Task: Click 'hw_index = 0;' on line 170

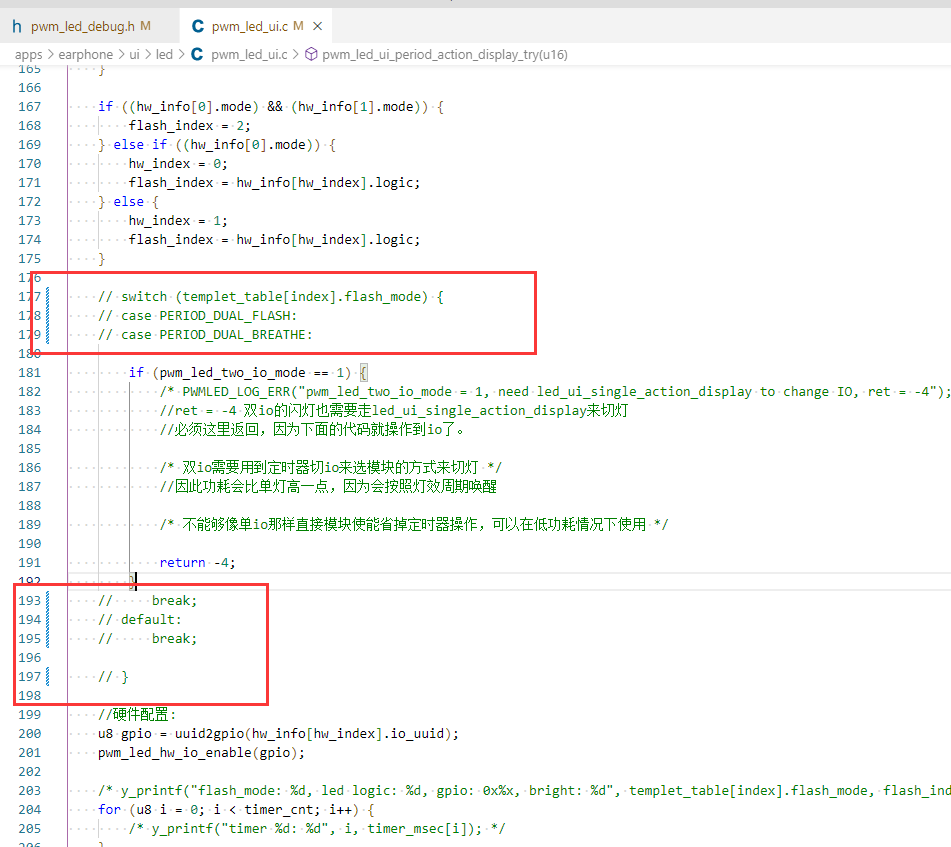Action: click(178, 164)
